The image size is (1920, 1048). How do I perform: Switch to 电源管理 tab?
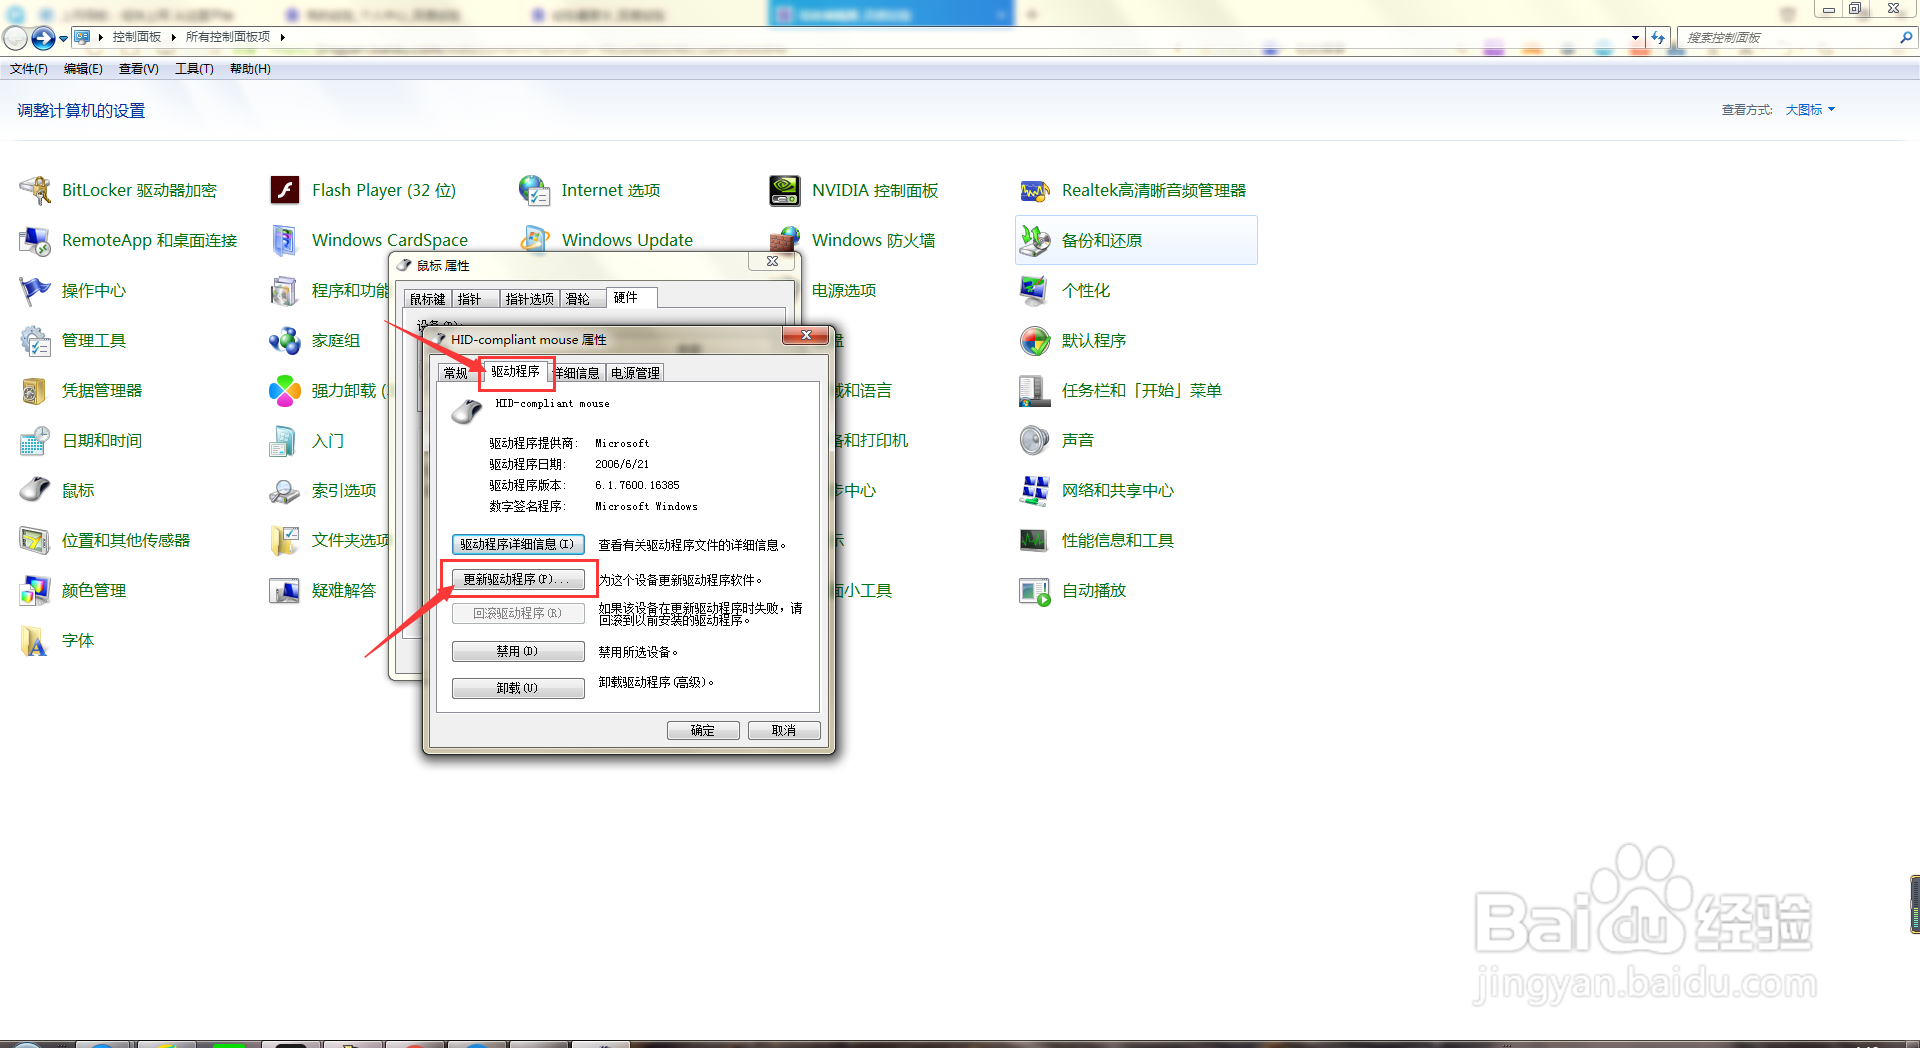click(635, 373)
